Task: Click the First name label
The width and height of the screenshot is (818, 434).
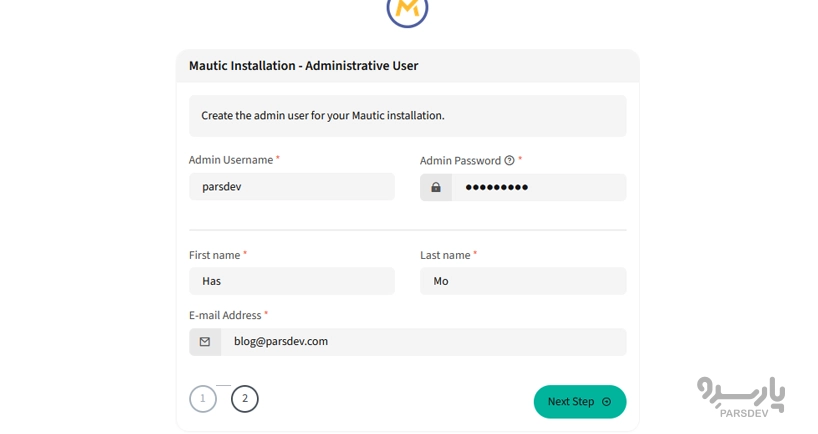Action: click(x=214, y=255)
